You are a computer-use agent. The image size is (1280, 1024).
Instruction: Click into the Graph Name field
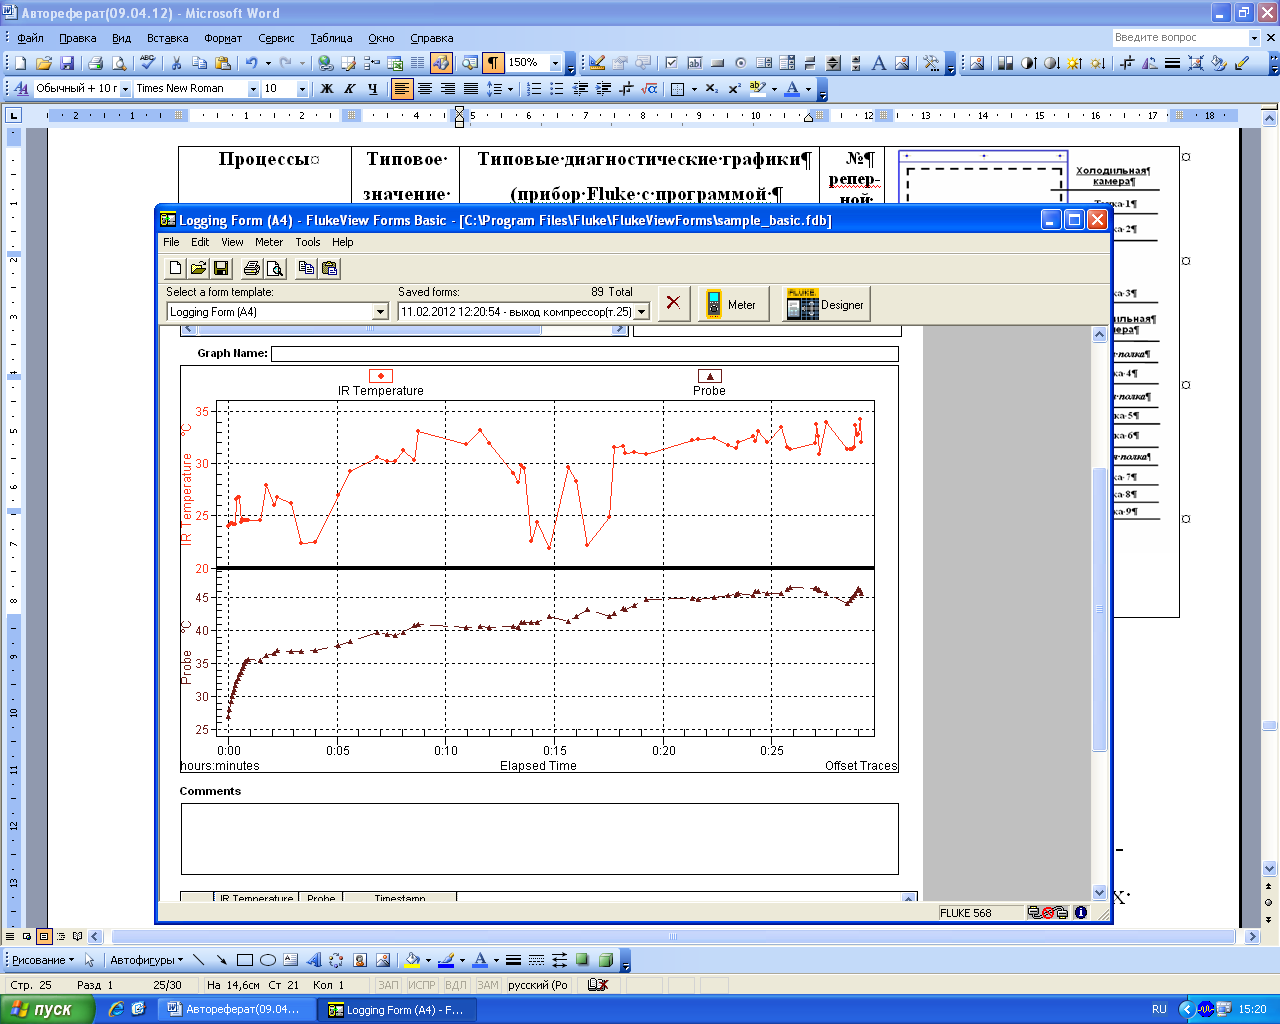(x=585, y=353)
